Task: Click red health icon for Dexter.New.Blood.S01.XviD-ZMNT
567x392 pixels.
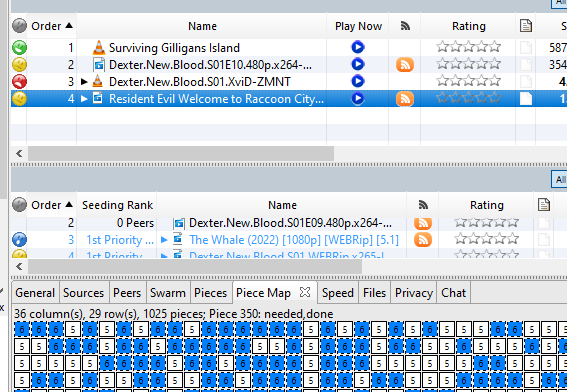Action: (19, 81)
